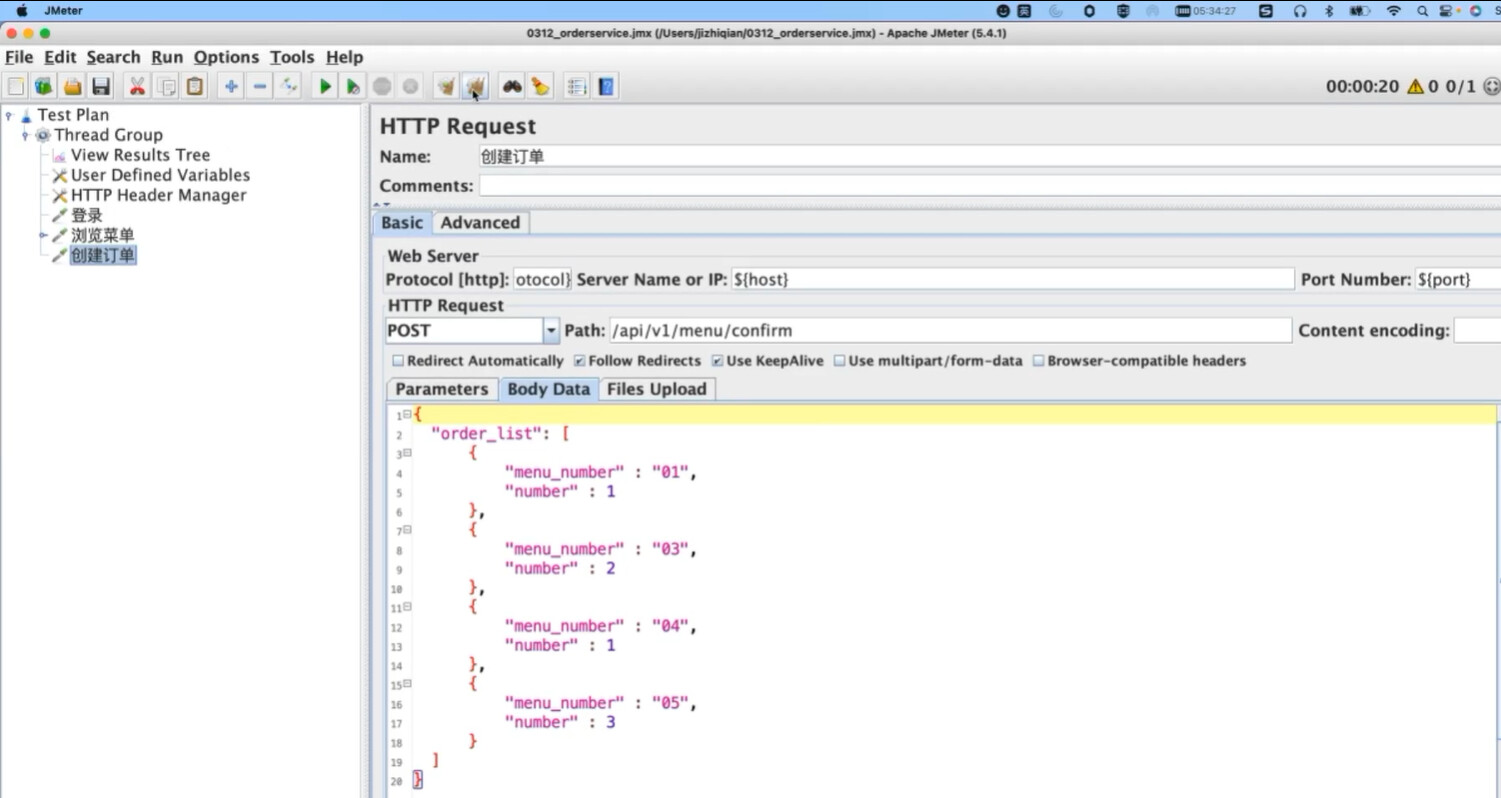Open Search with the binoculars icon
This screenshot has height=798, width=1501.
(512, 87)
